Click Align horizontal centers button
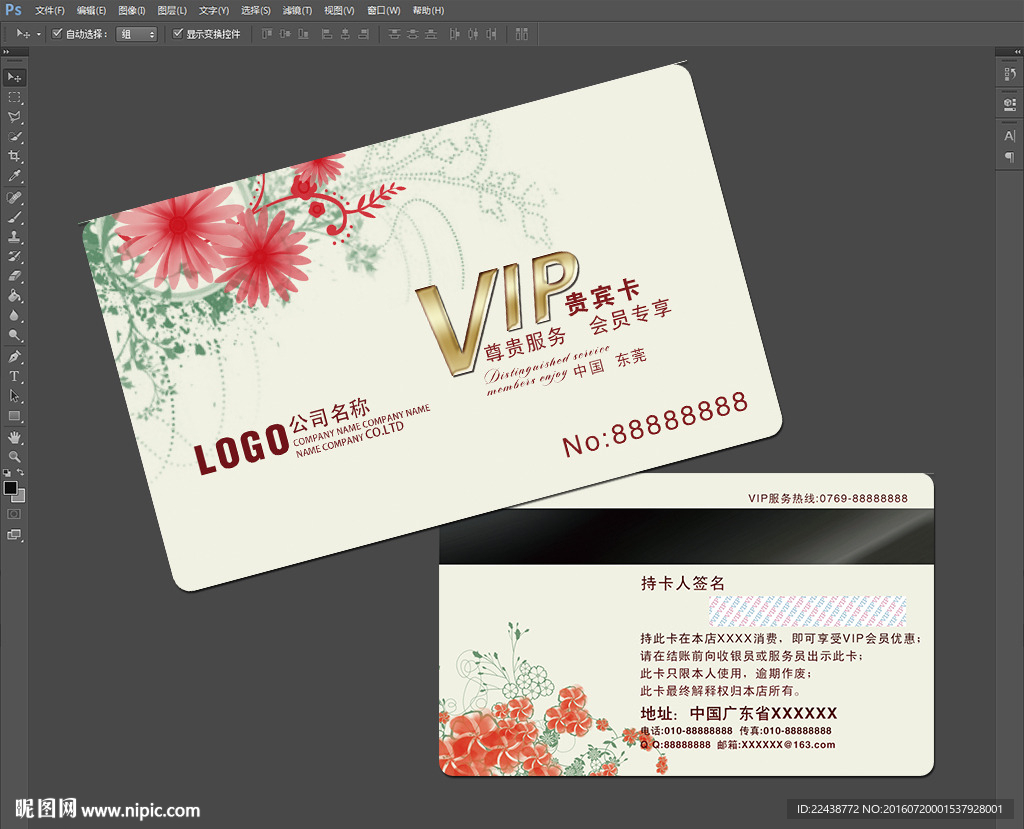Viewport: 1024px width, 829px height. 345,33
